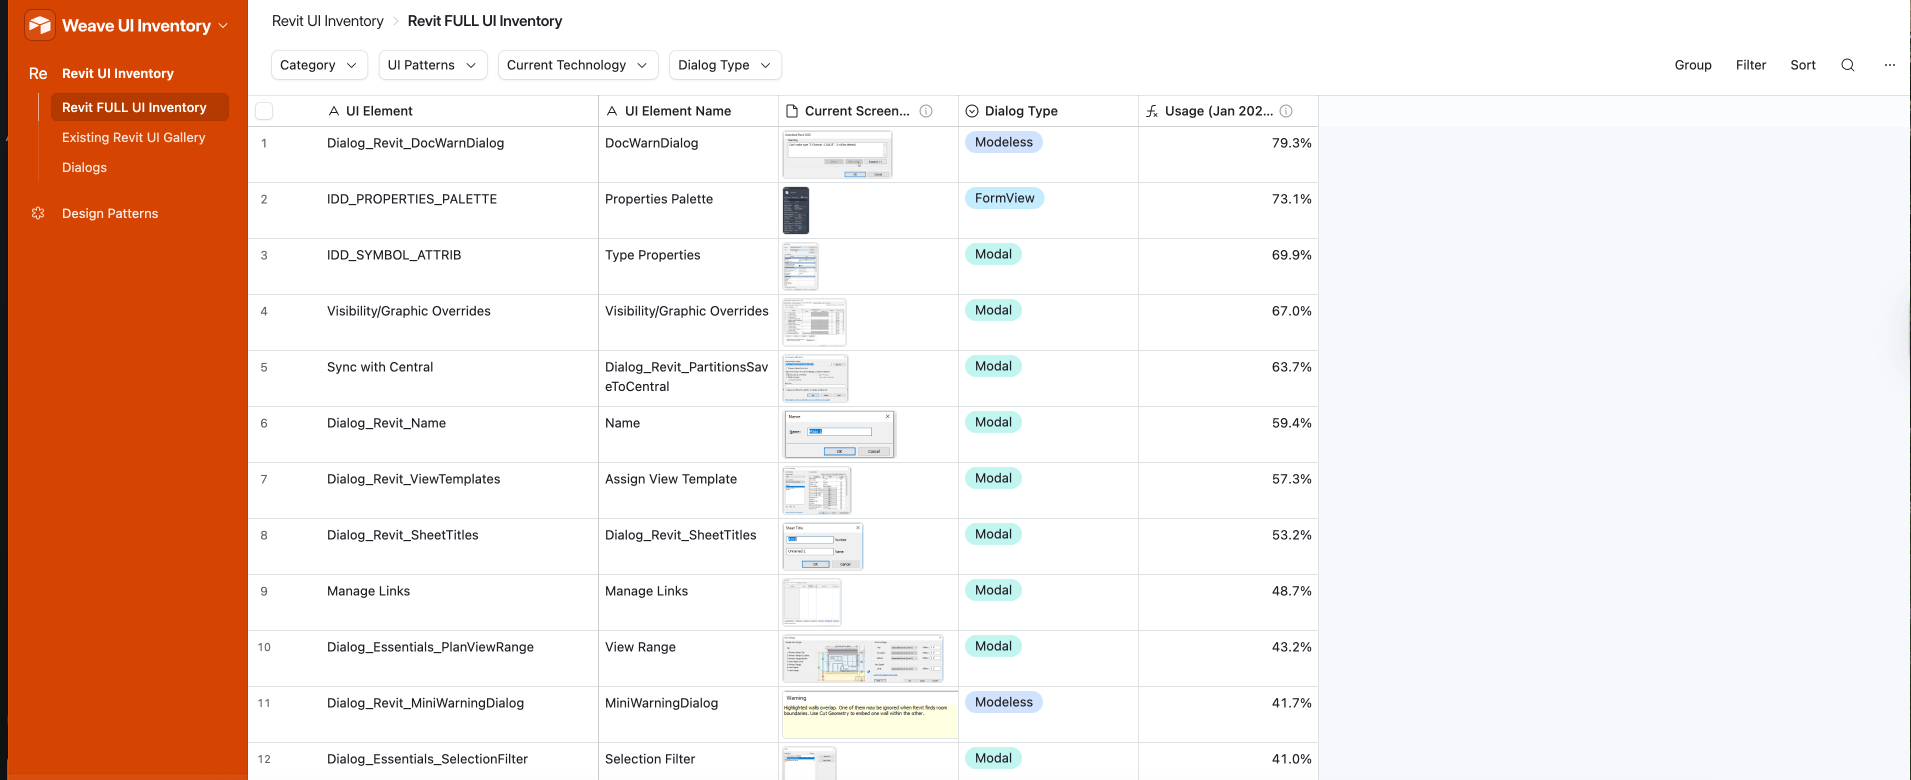Click the Group button
Viewport: 1911px width, 780px height.
tap(1693, 65)
